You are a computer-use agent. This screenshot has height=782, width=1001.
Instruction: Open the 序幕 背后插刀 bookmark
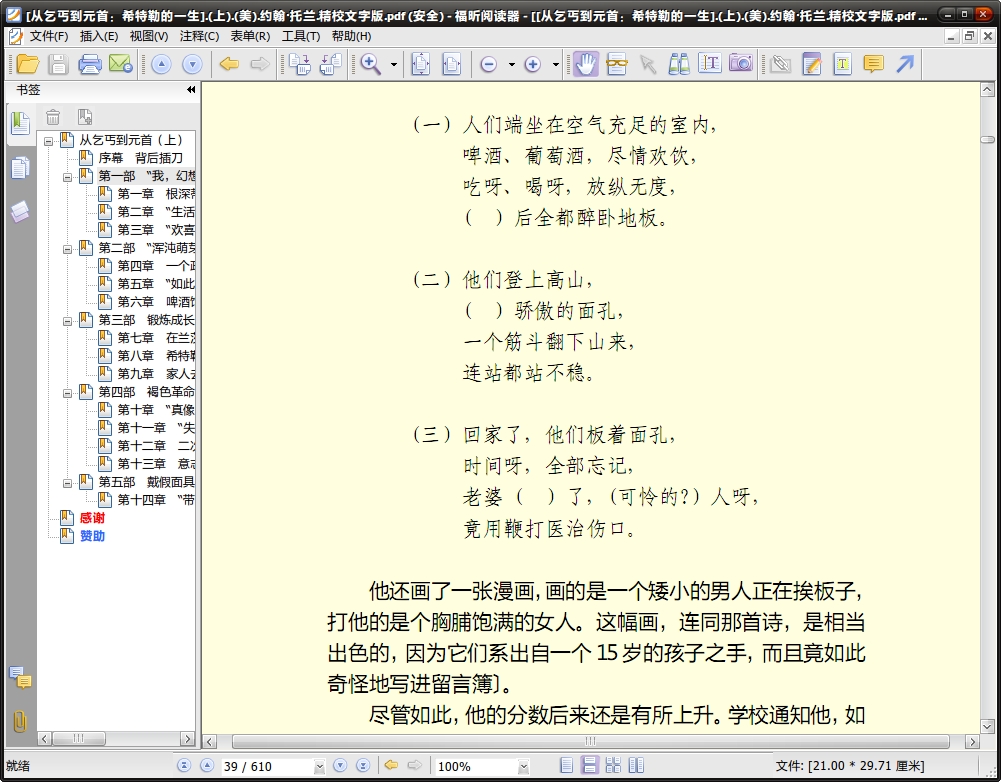(x=140, y=158)
